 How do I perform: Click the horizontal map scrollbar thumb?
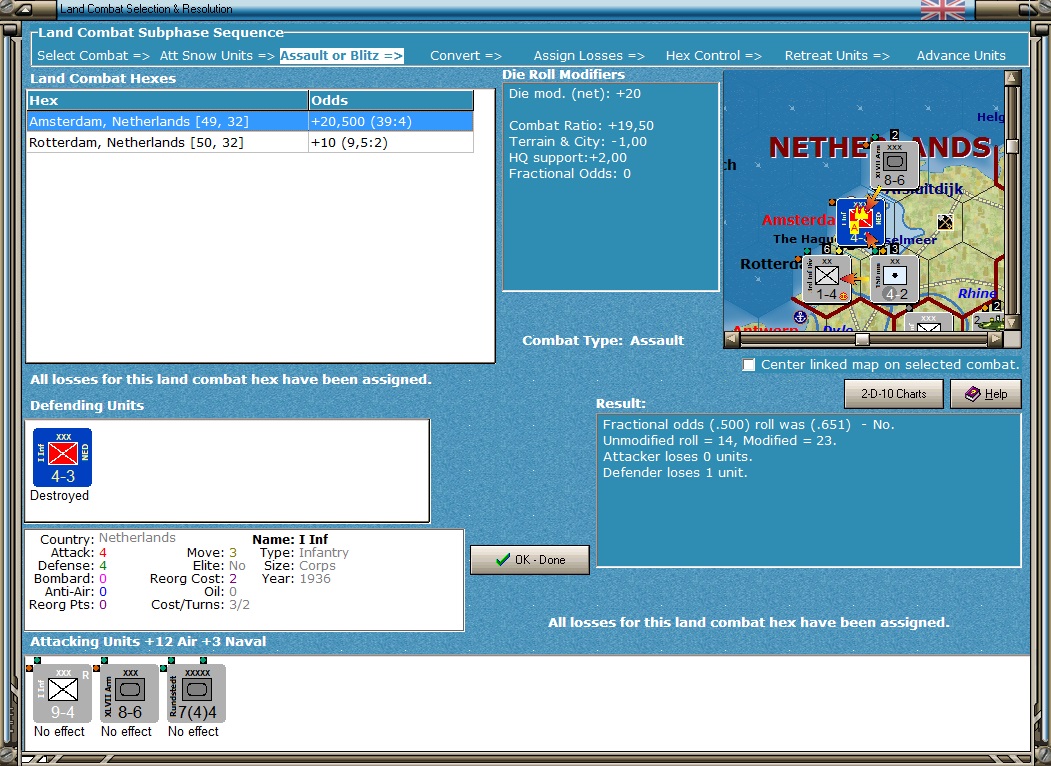coord(862,339)
